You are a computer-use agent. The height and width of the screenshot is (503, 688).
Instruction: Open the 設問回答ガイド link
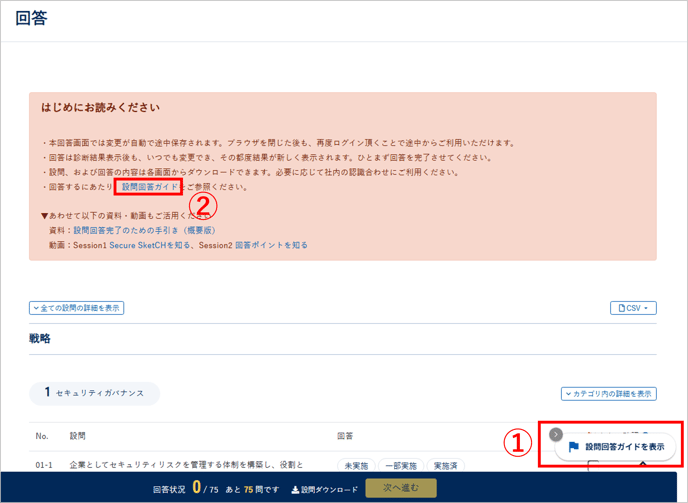pos(149,187)
